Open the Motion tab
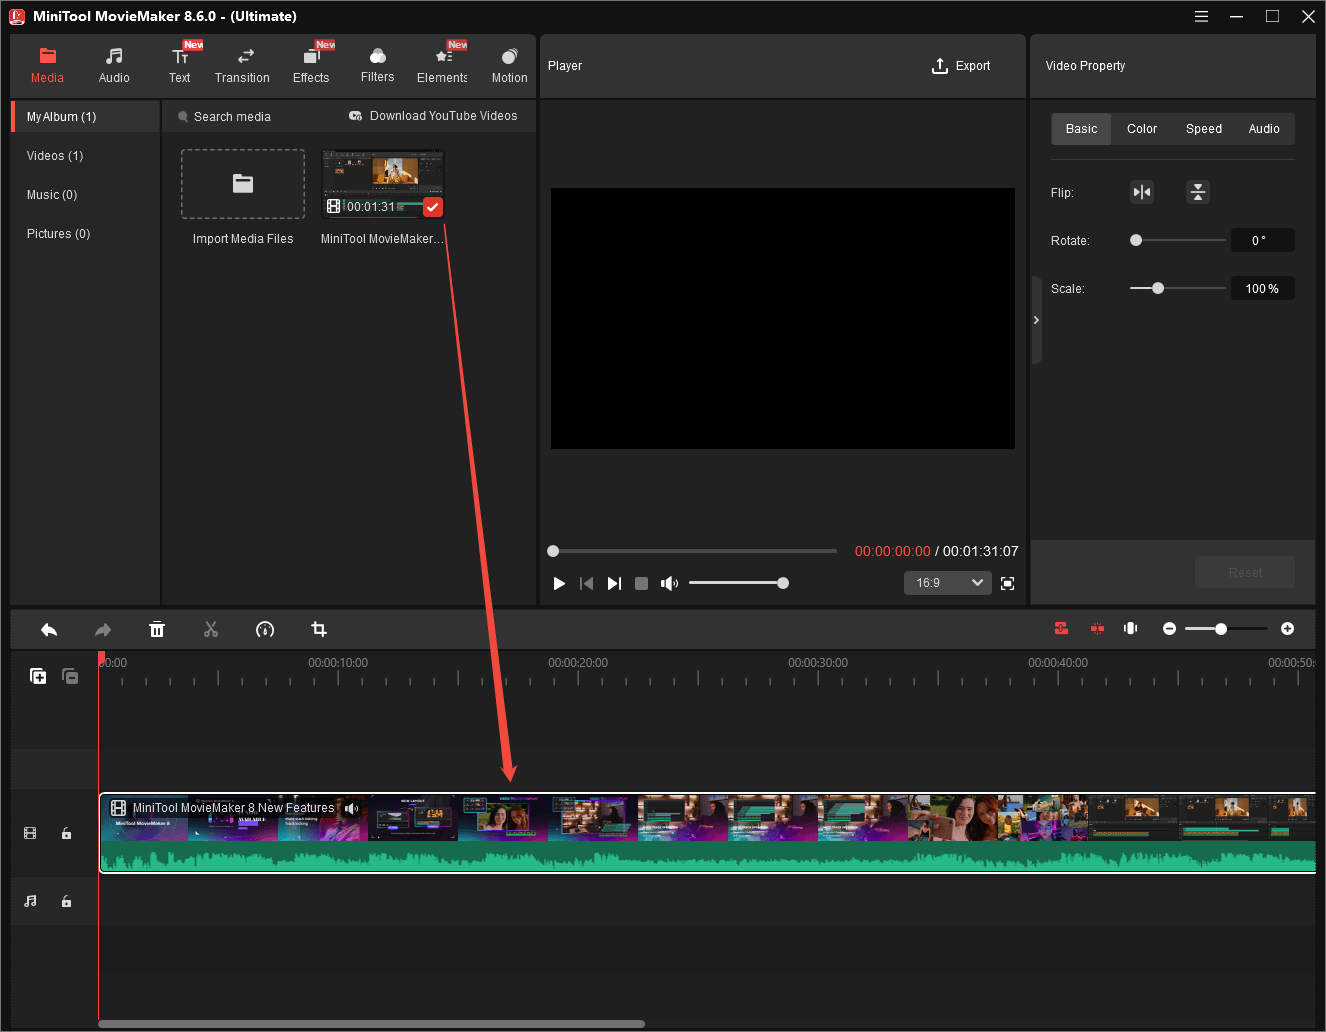 tap(509, 66)
